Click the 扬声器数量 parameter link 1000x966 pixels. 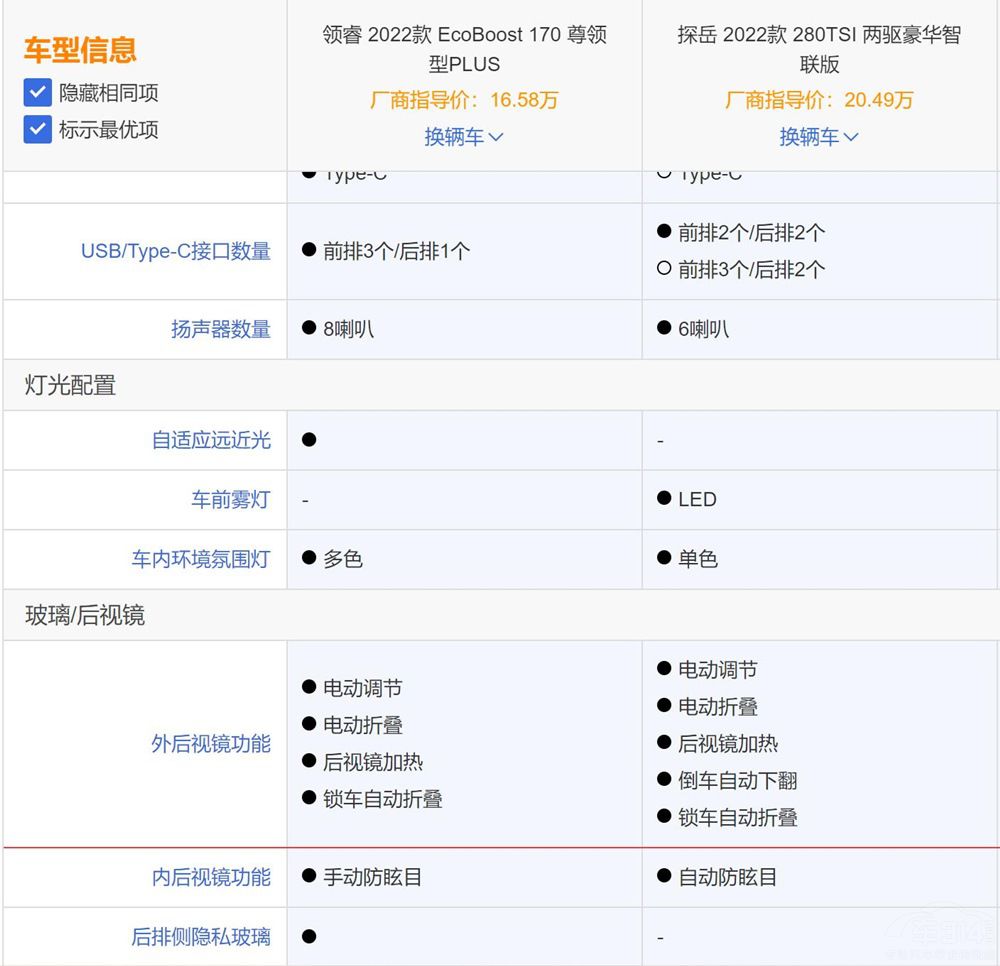[220, 329]
